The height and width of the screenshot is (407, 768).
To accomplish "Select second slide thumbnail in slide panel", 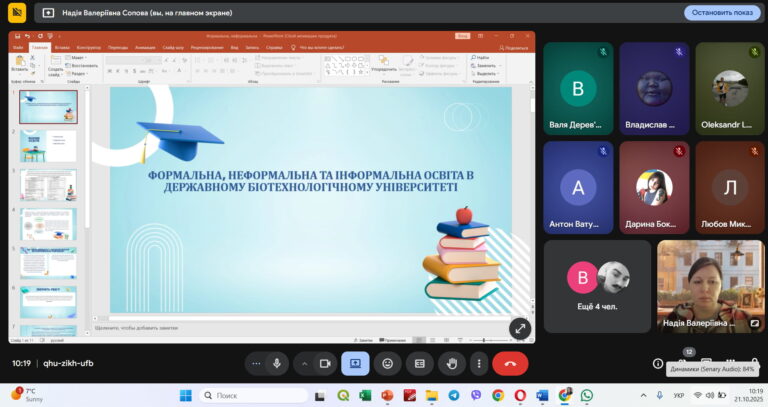I will [48, 146].
